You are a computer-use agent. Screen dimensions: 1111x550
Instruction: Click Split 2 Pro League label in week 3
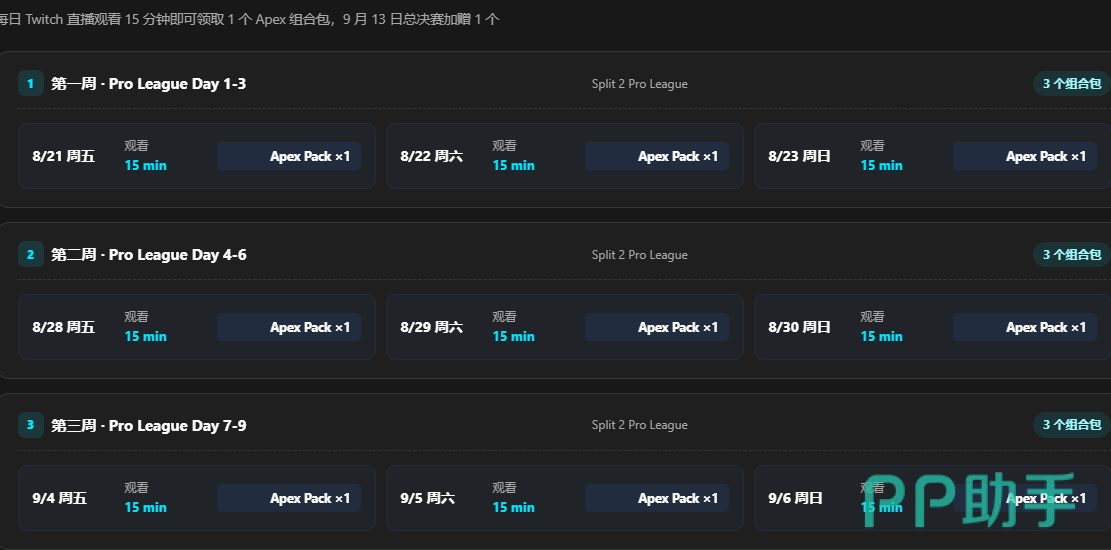pyautogui.click(x=640, y=425)
